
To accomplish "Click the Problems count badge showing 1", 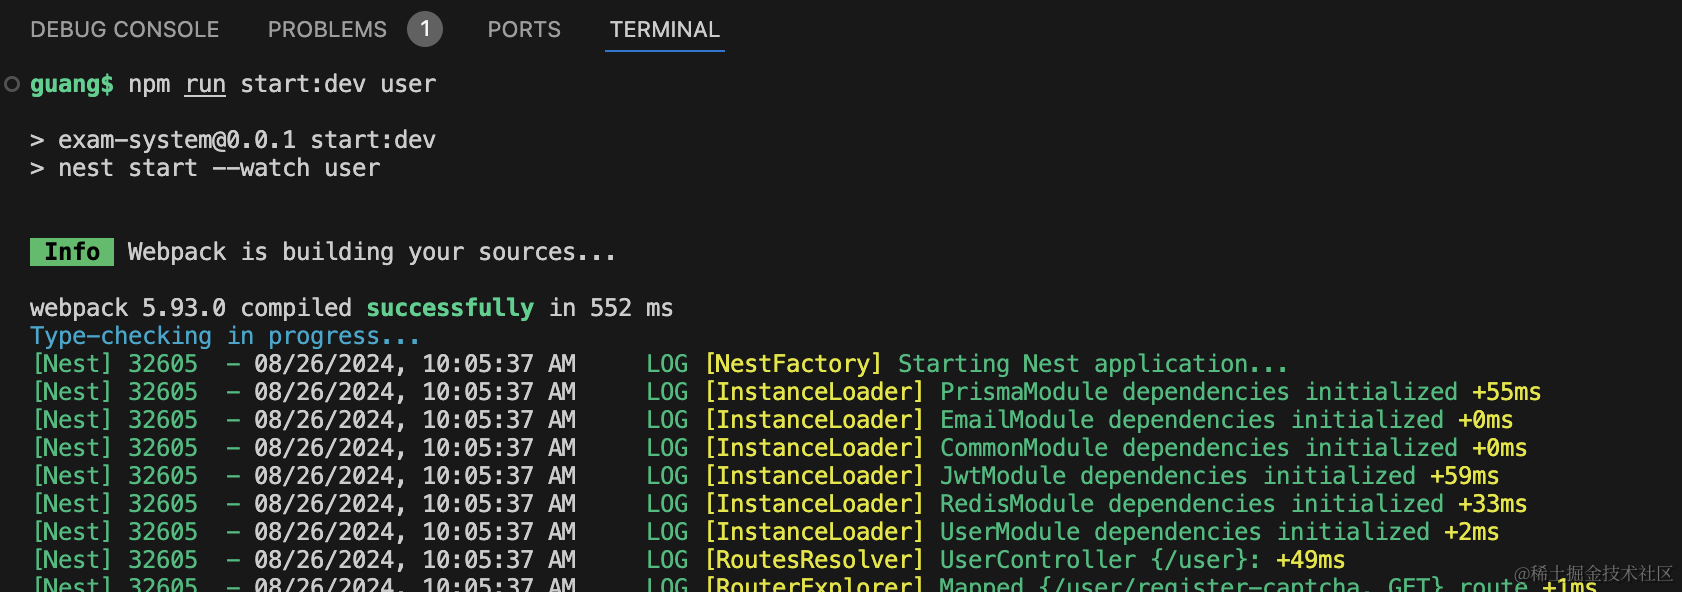I will pos(424,29).
